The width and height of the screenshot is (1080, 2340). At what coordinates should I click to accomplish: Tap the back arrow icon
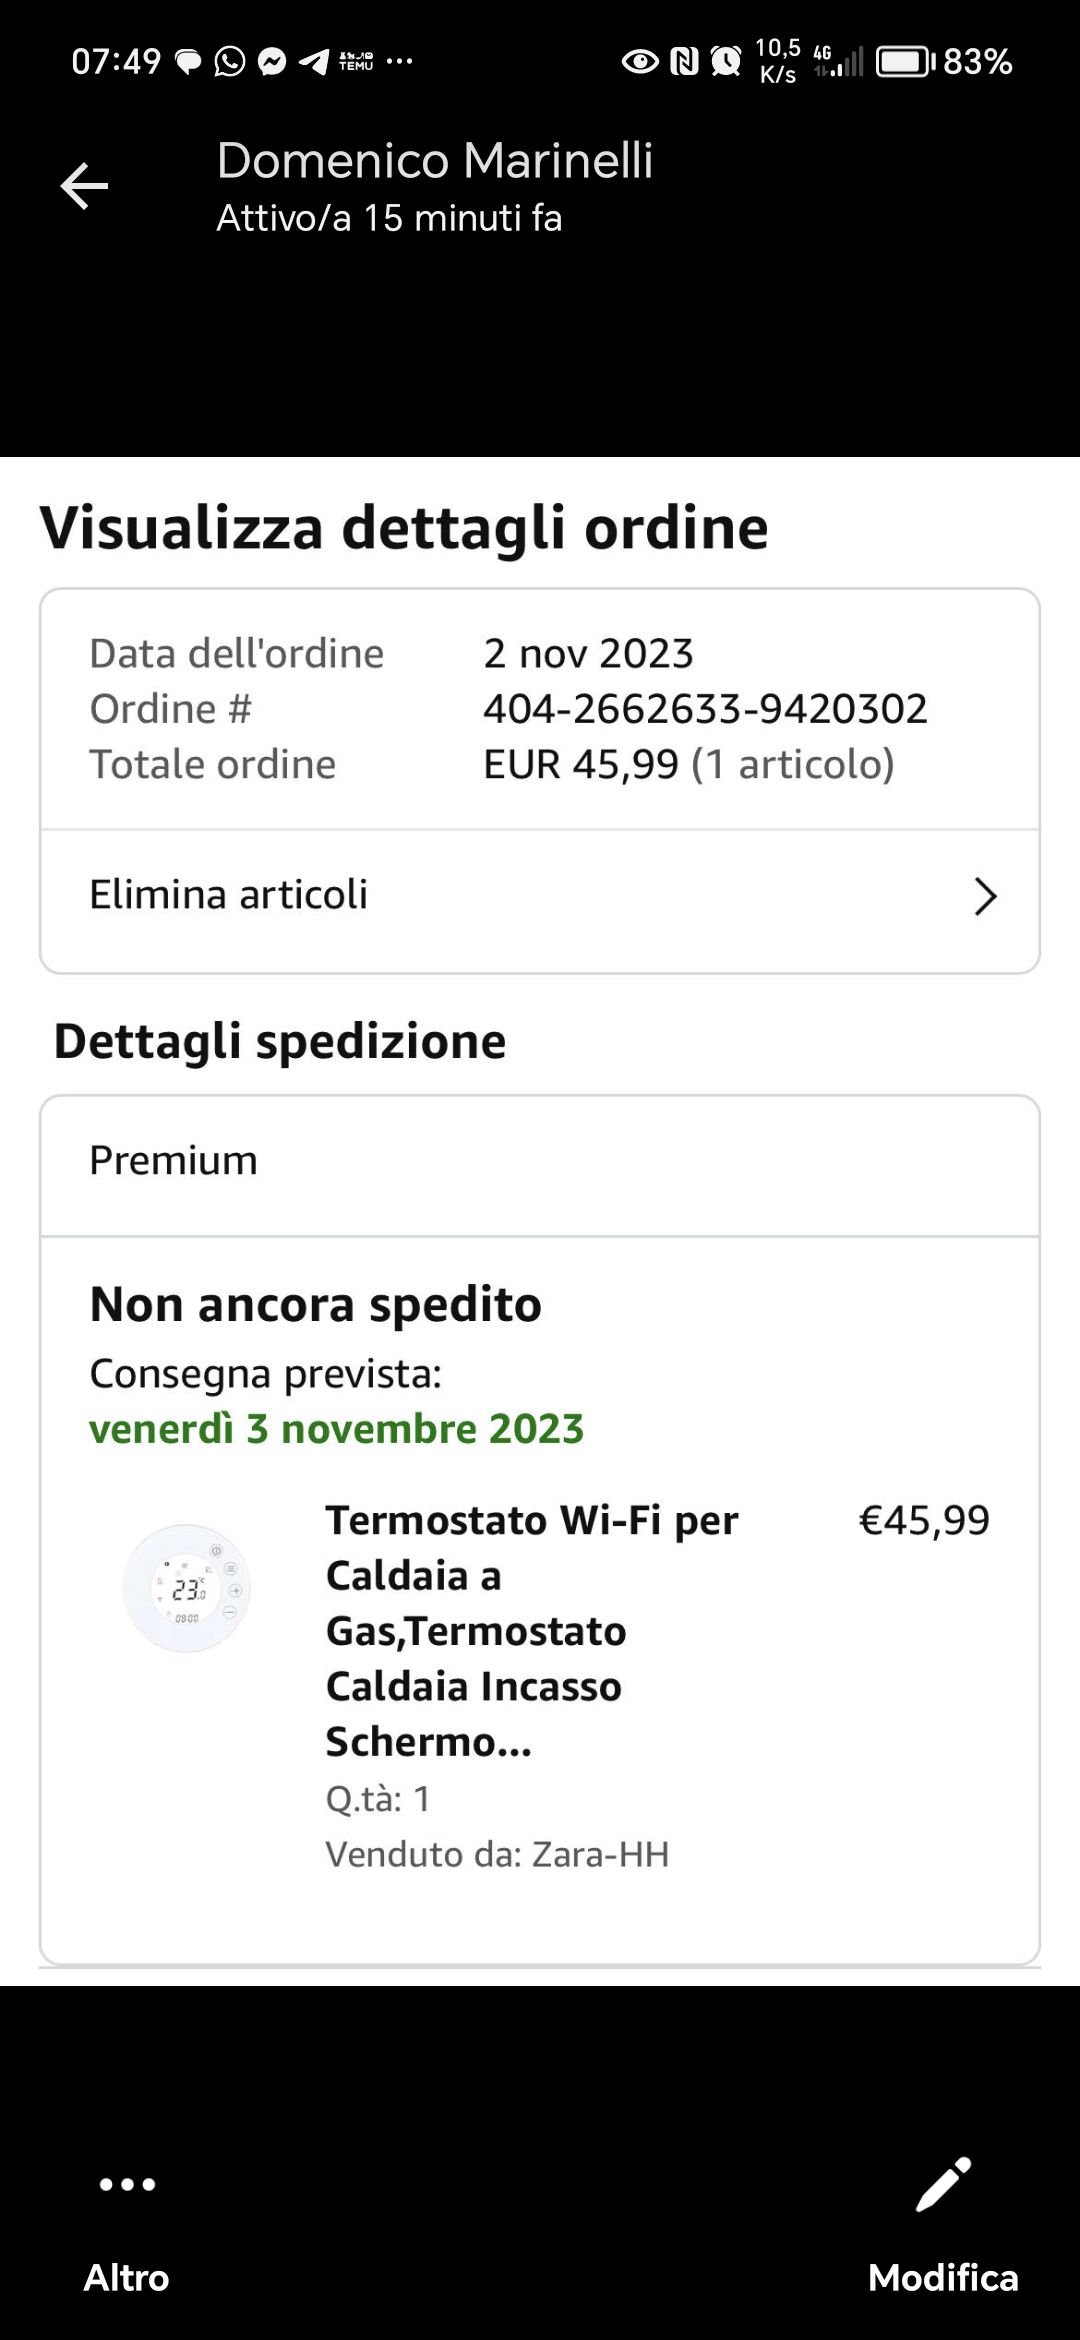coord(84,187)
